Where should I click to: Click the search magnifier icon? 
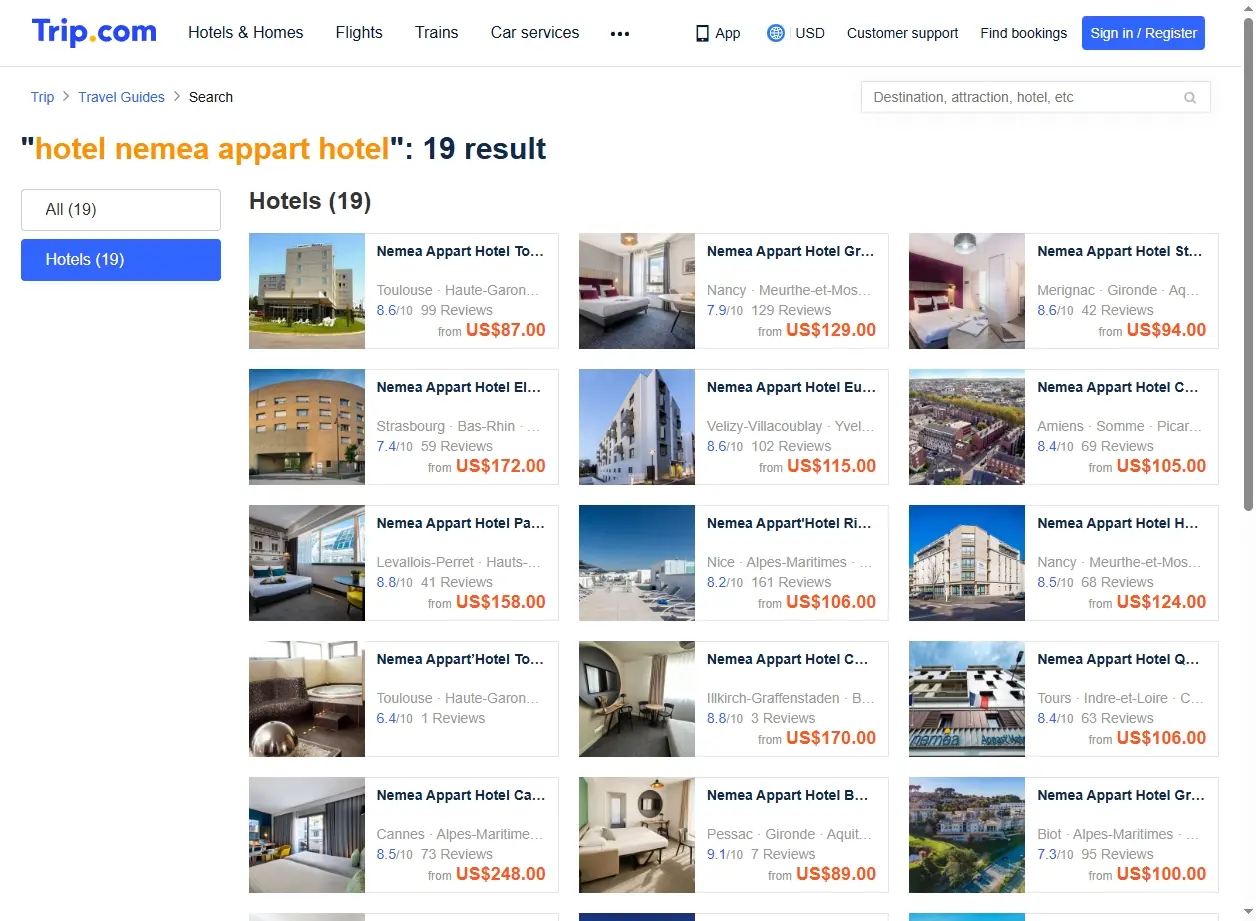point(1190,98)
